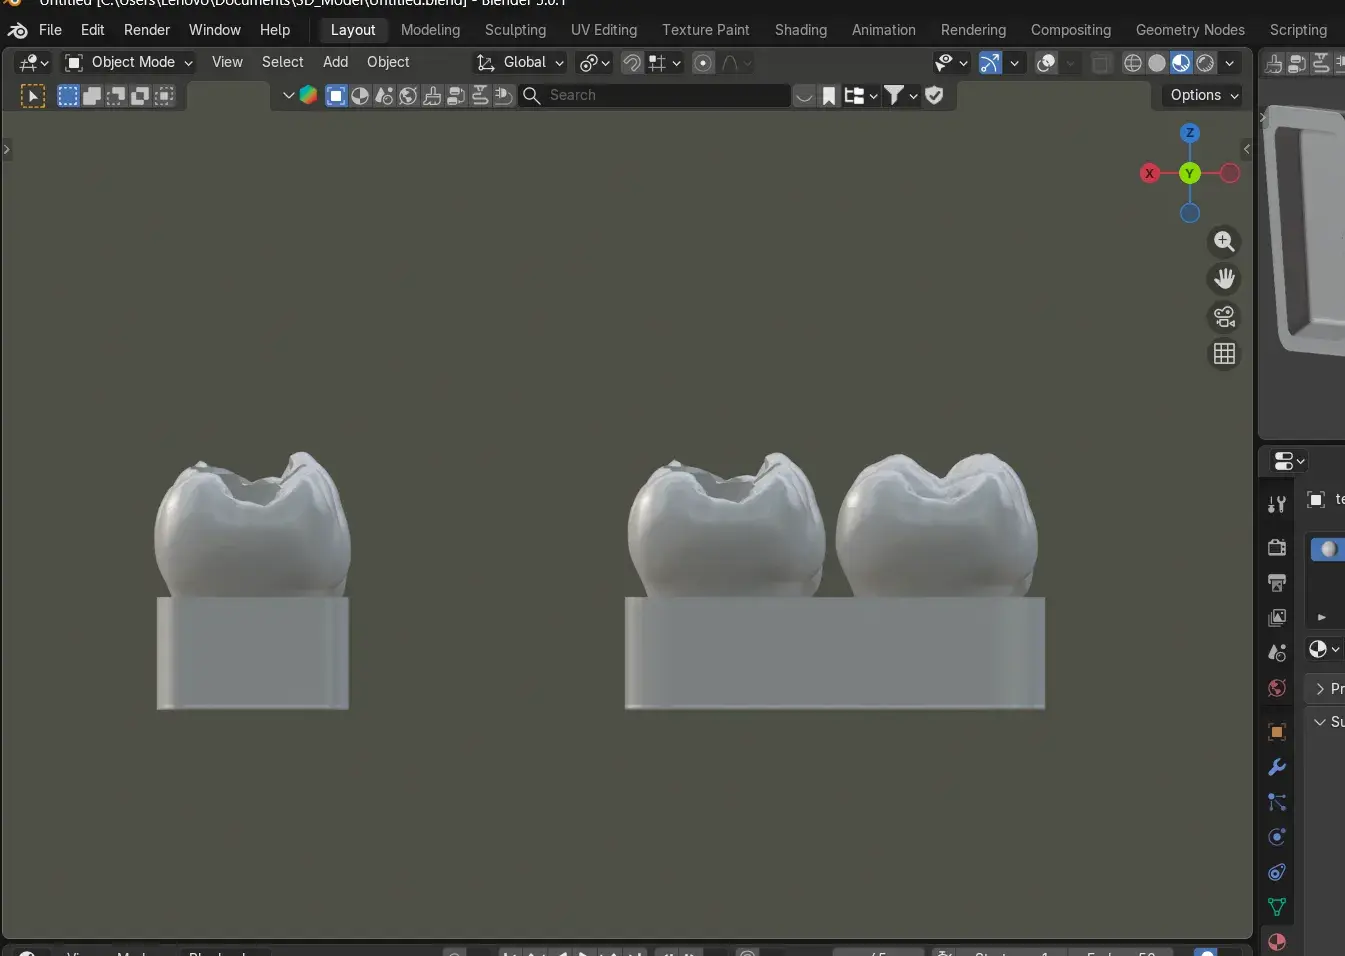Open the object visibility and selectability dropdown
The height and width of the screenshot is (956, 1345).
[x=951, y=63]
